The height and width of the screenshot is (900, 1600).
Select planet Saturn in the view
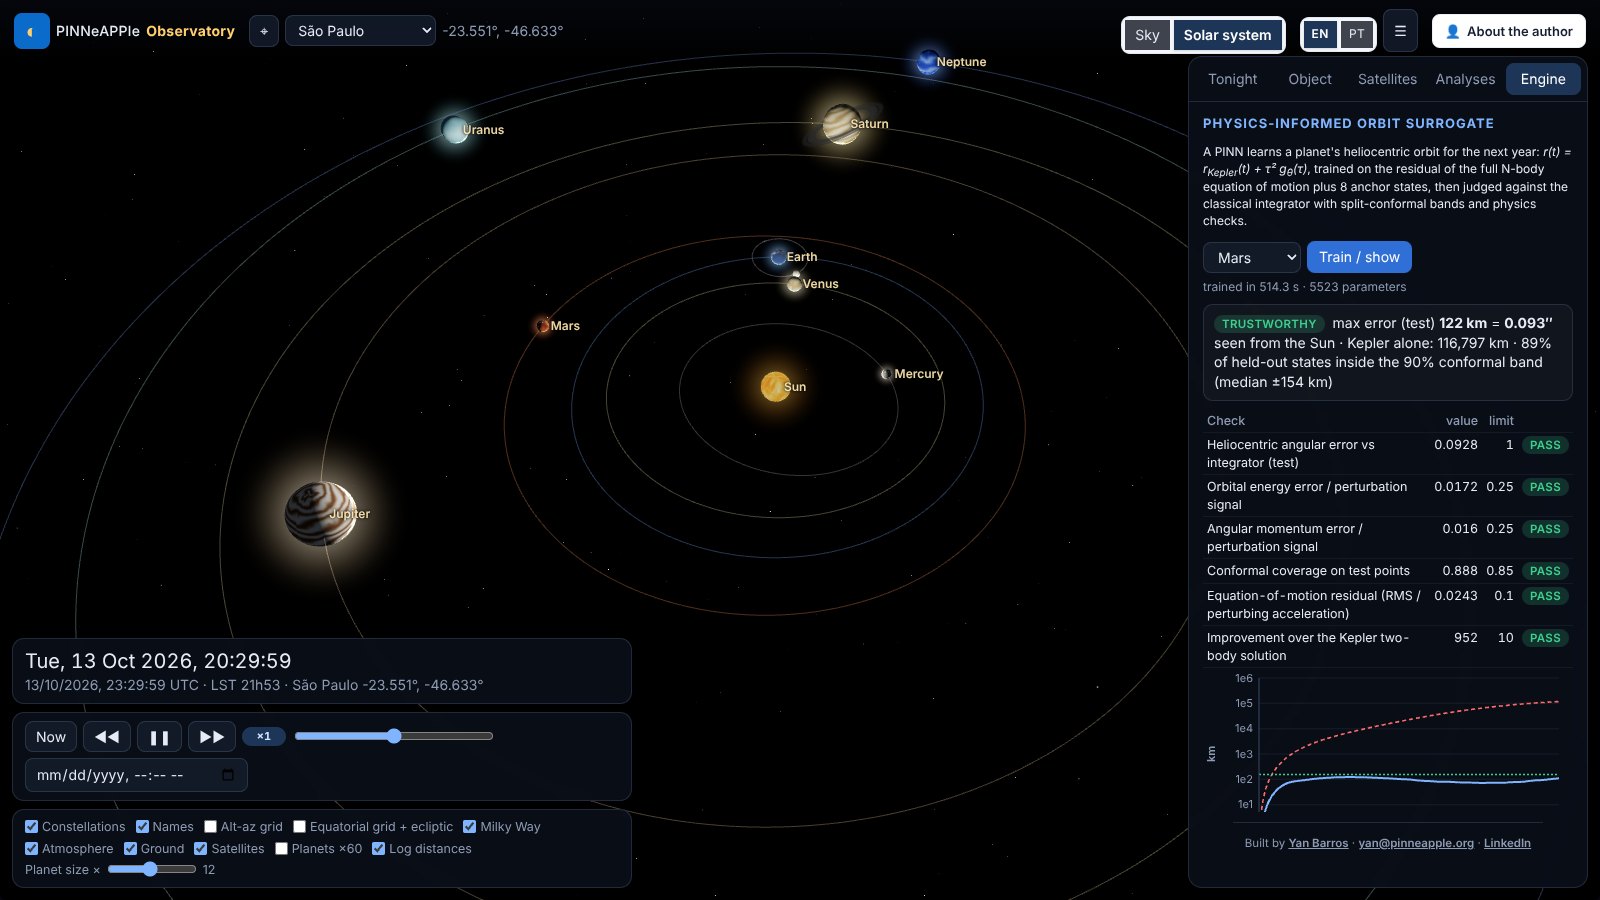pyautogui.click(x=842, y=124)
